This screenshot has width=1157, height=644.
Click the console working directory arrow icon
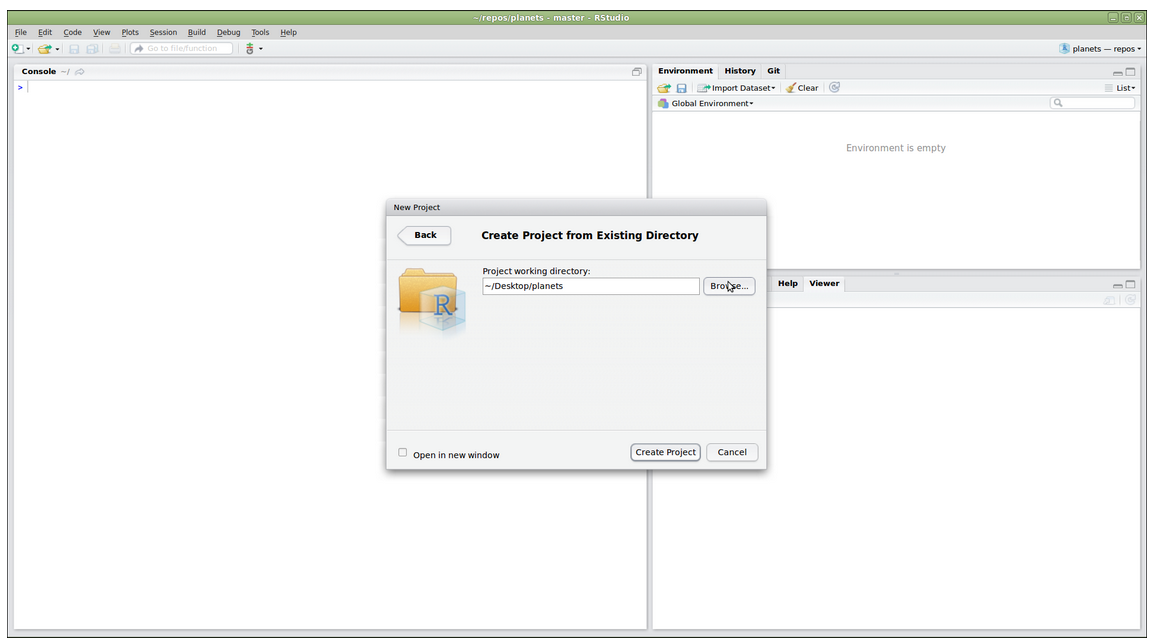tap(80, 72)
